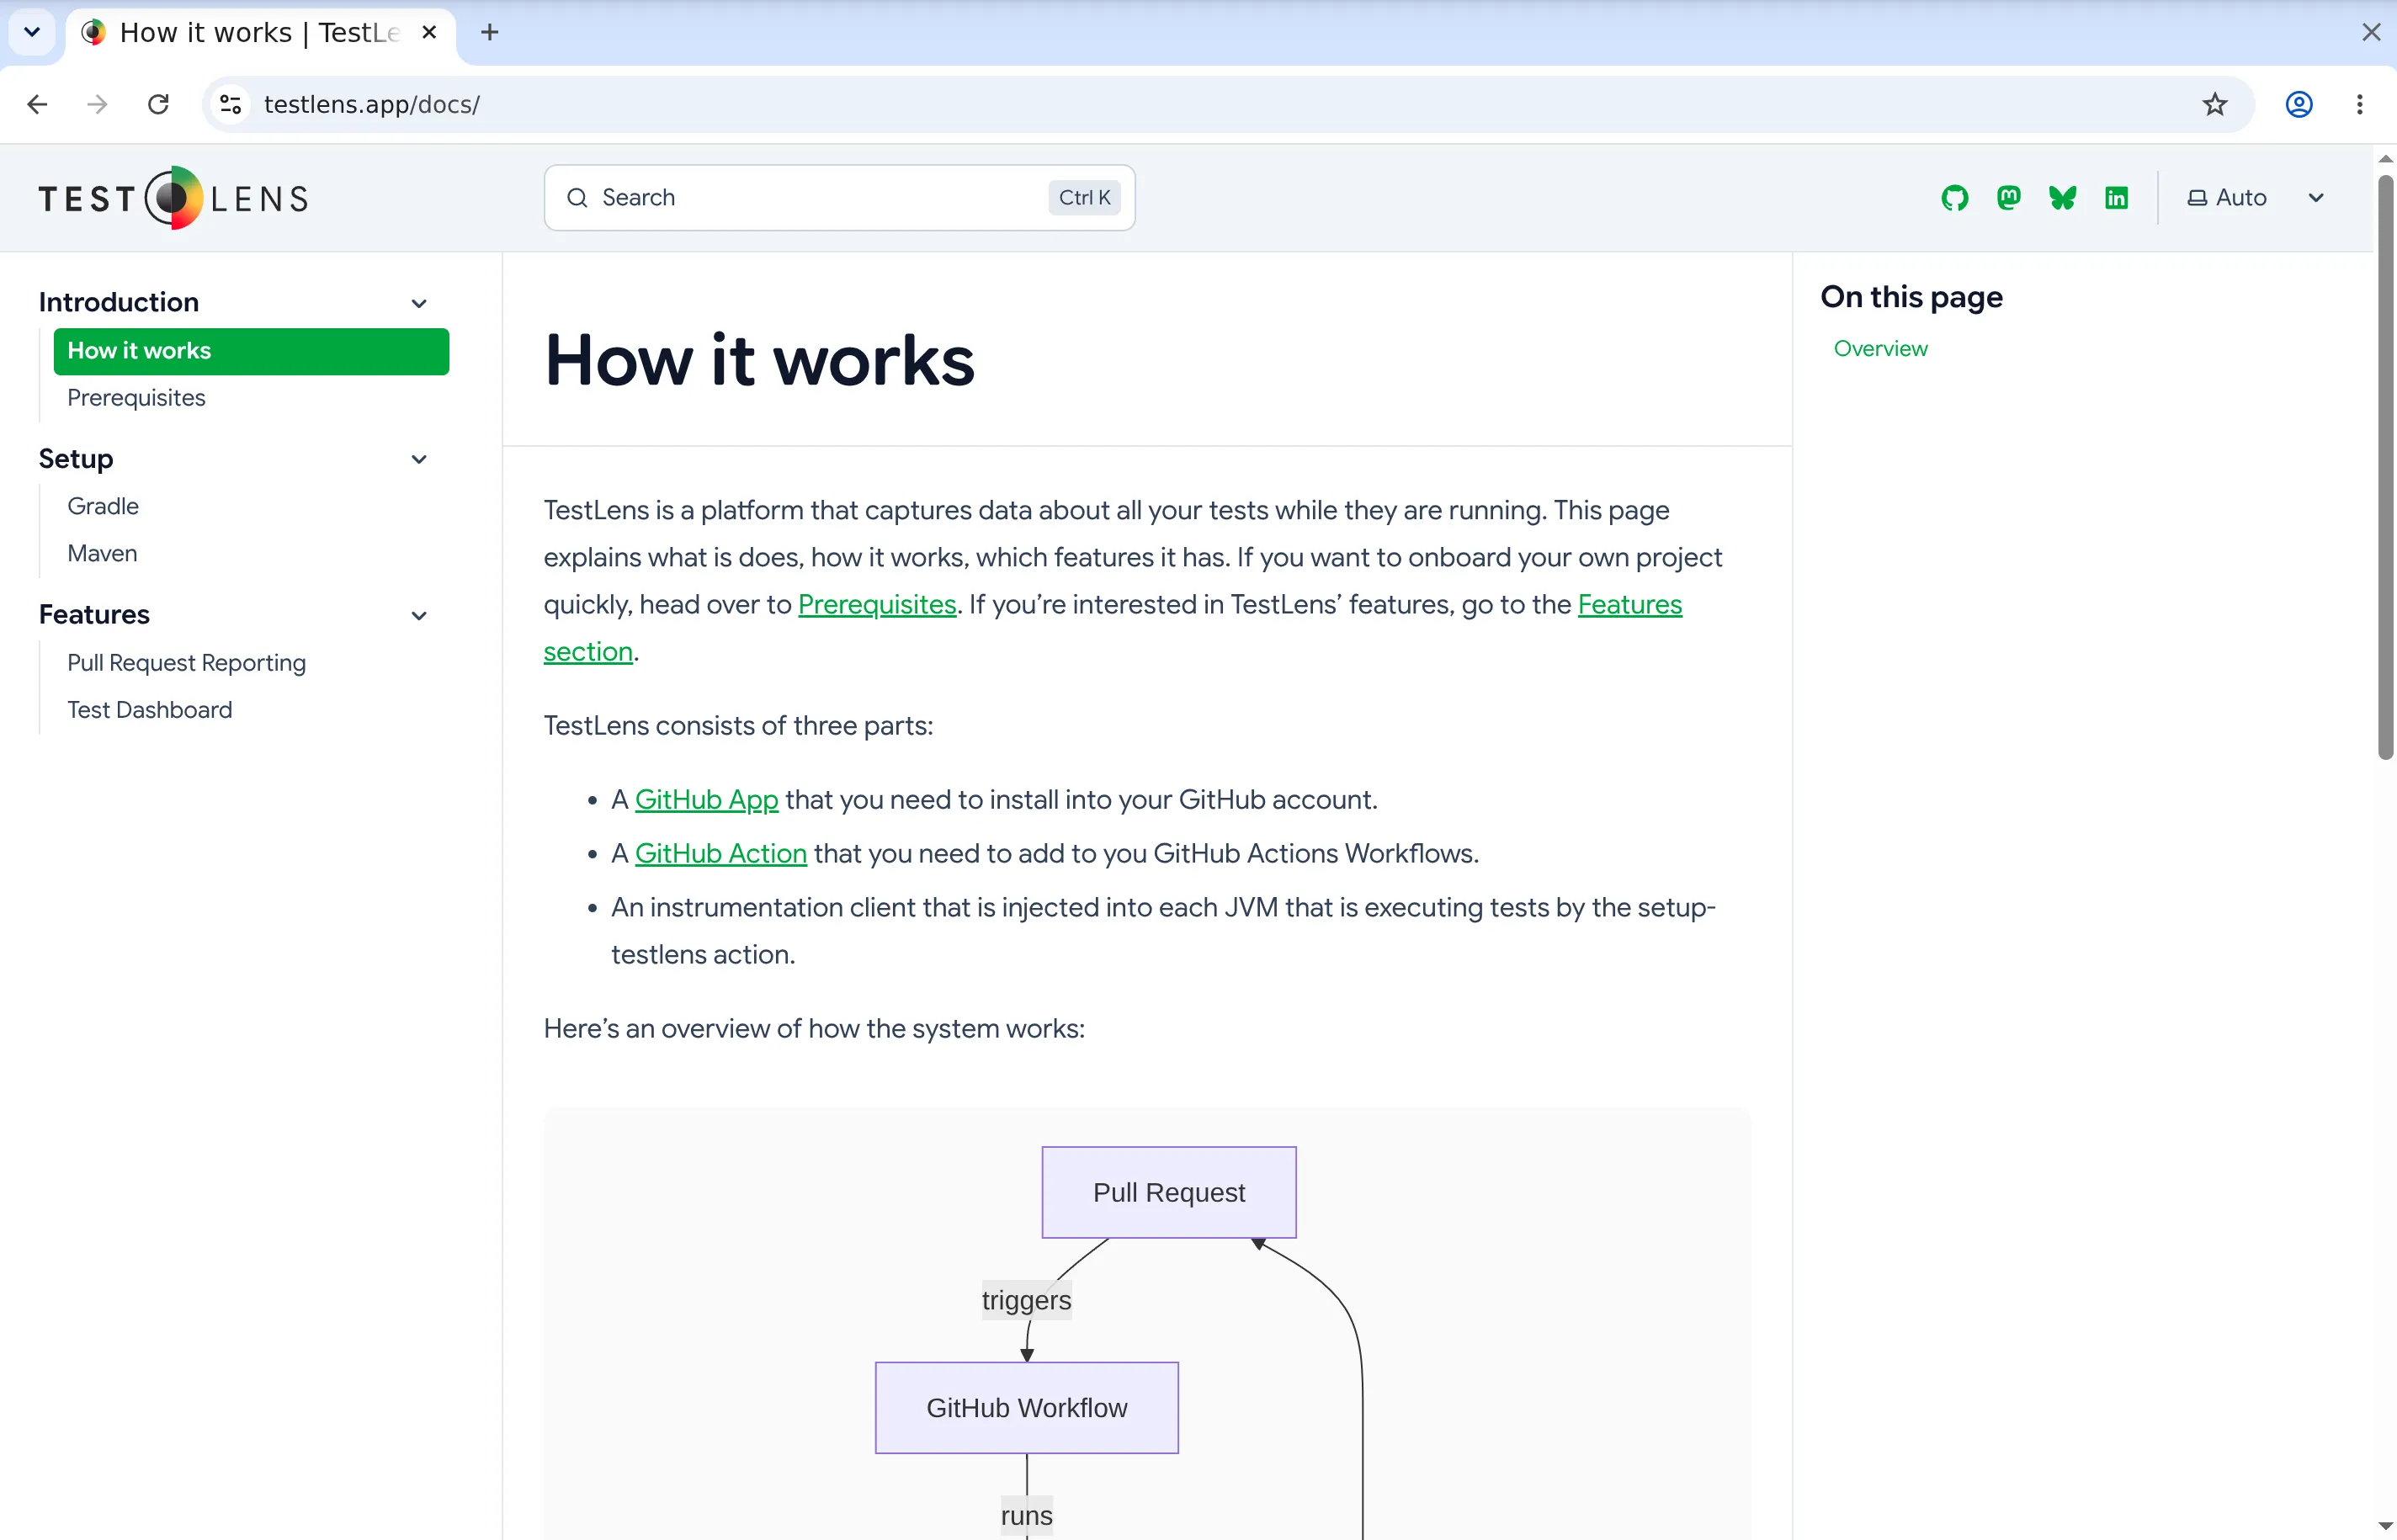The height and width of the screenshot is (1540, 2397).
Task: Open the Auto theme selector dropdown
Action: click(x=2256, y=198)
